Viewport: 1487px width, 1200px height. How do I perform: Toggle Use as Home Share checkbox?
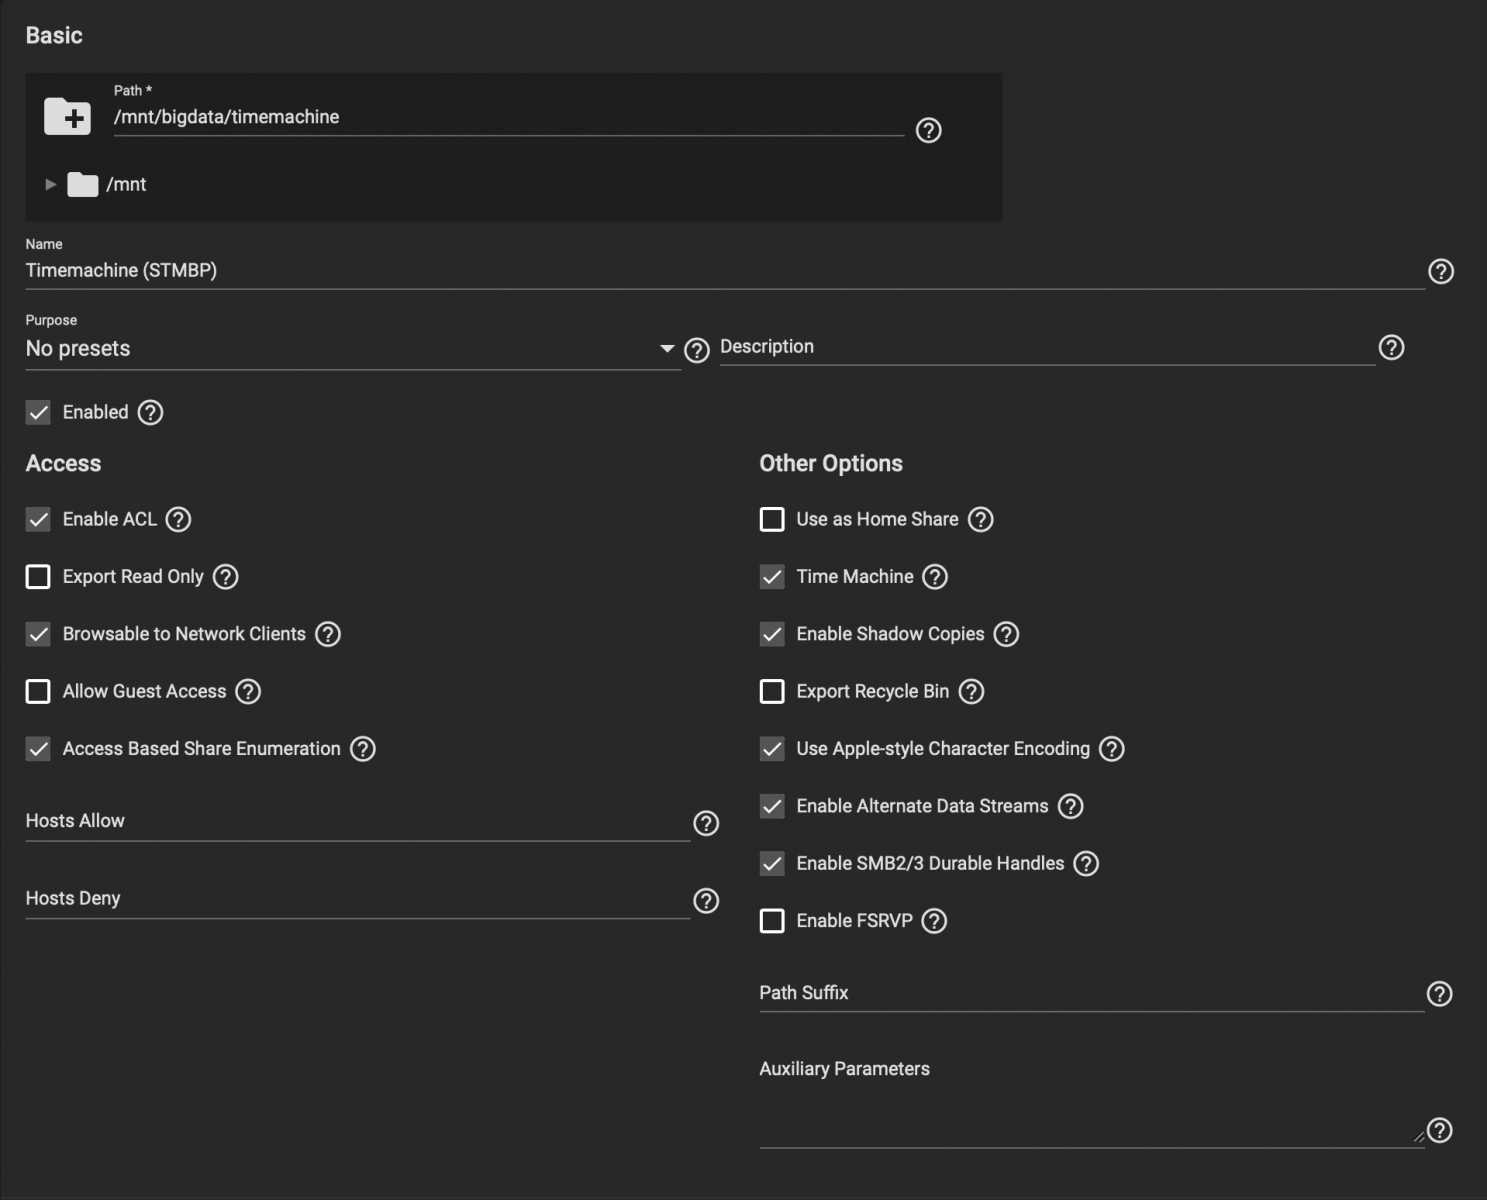point(772,519)
